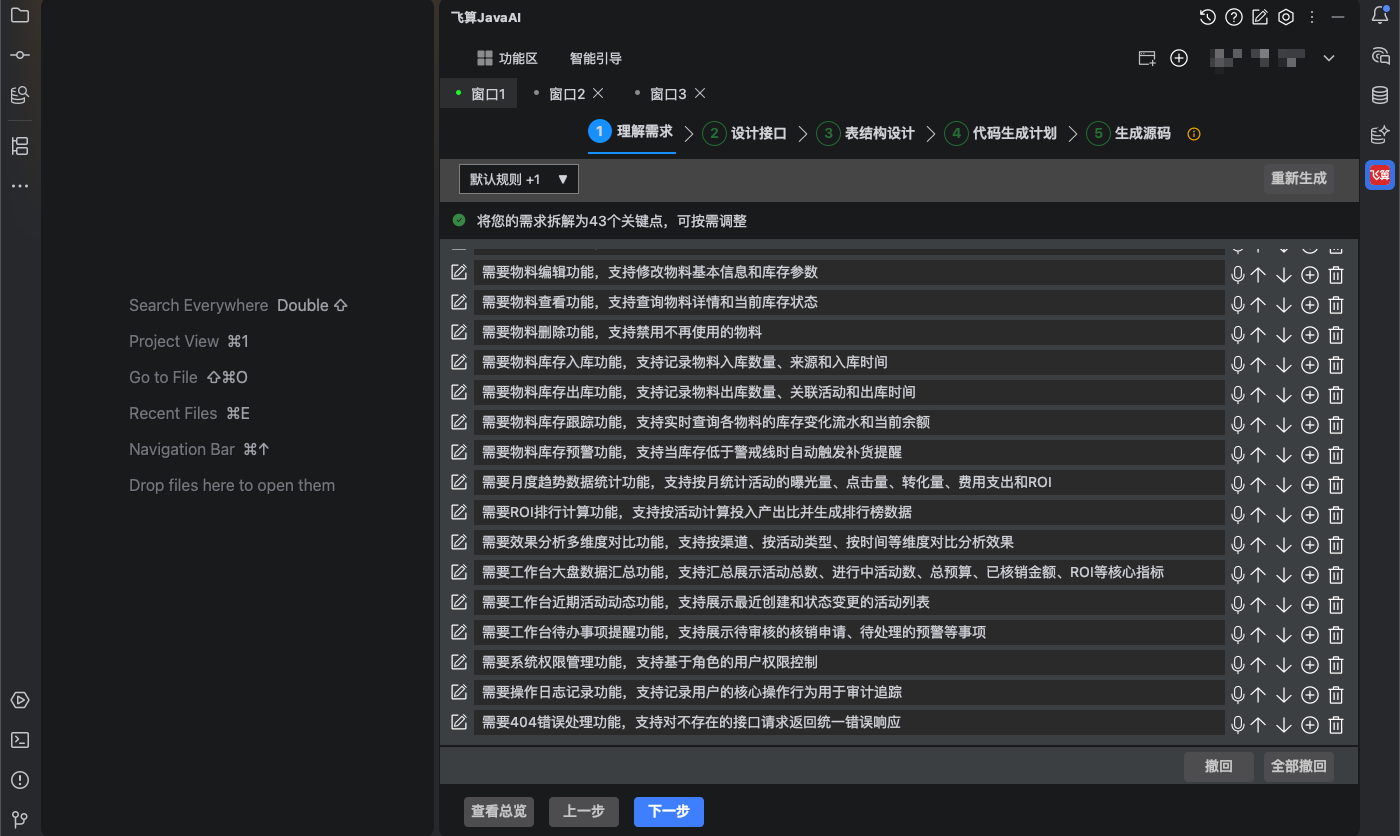
Task: Delete the 需要404错误处理功能 row
Action: (1336, 725)
